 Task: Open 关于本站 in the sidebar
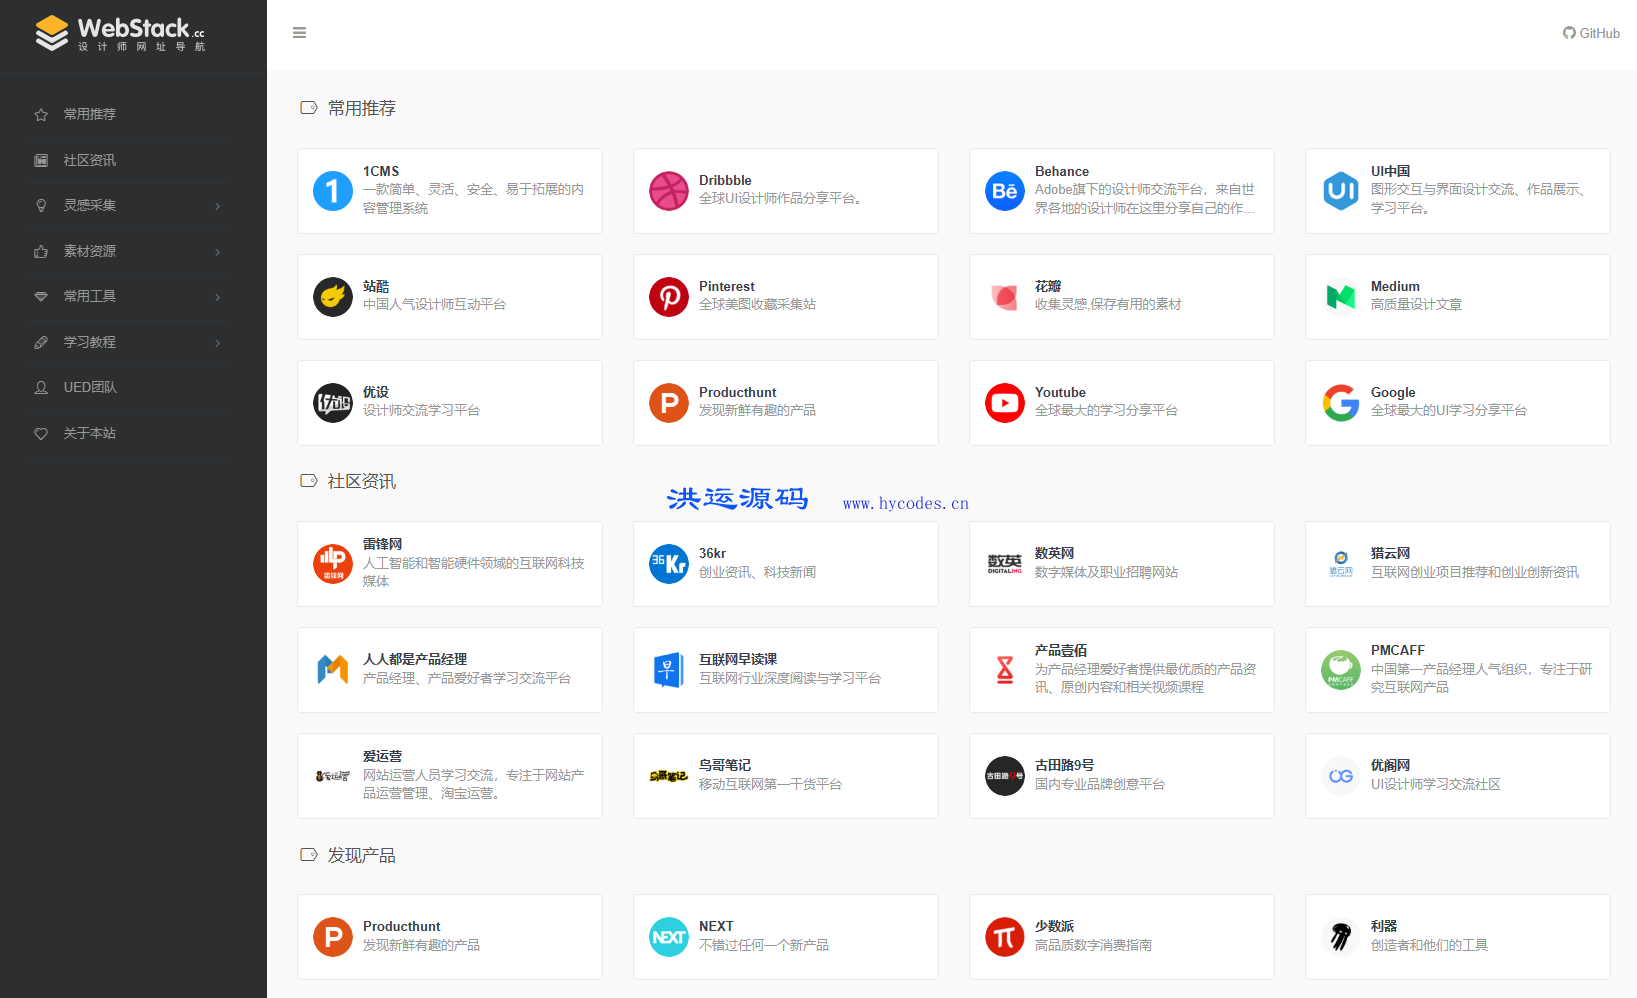click(x=90, y=433)
